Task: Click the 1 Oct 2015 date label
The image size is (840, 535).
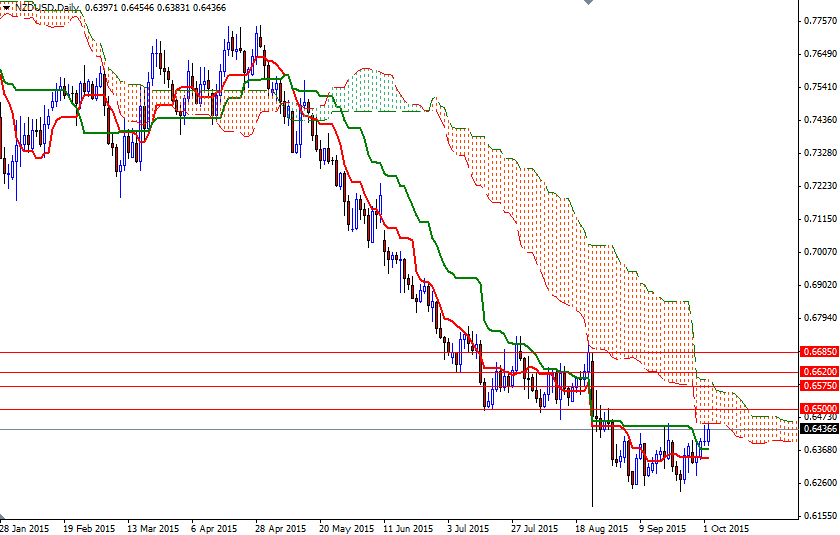Action: (723, 527)
